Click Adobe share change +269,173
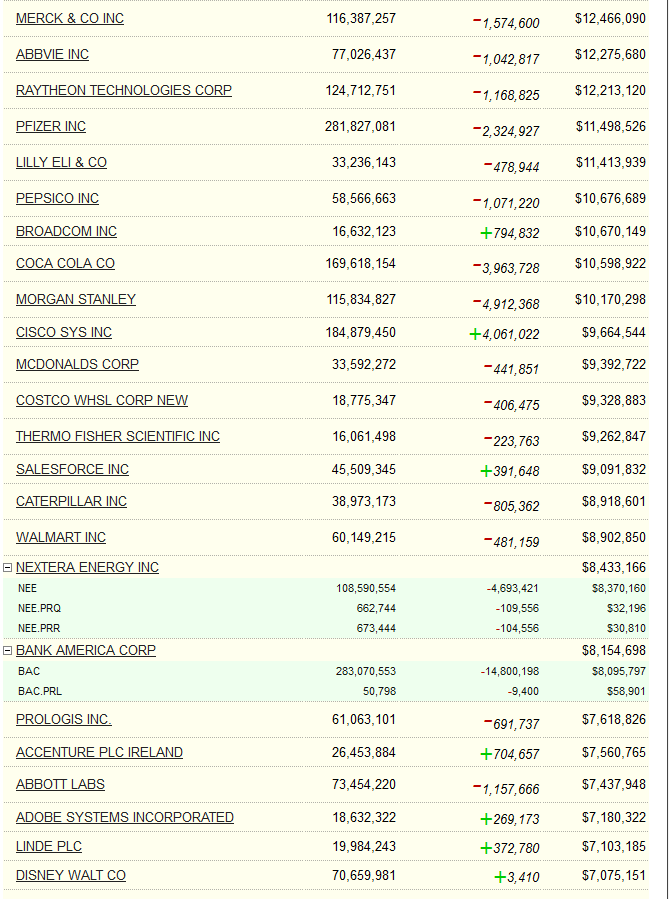This screenshot has height=899, width=669. coord(510,819)
